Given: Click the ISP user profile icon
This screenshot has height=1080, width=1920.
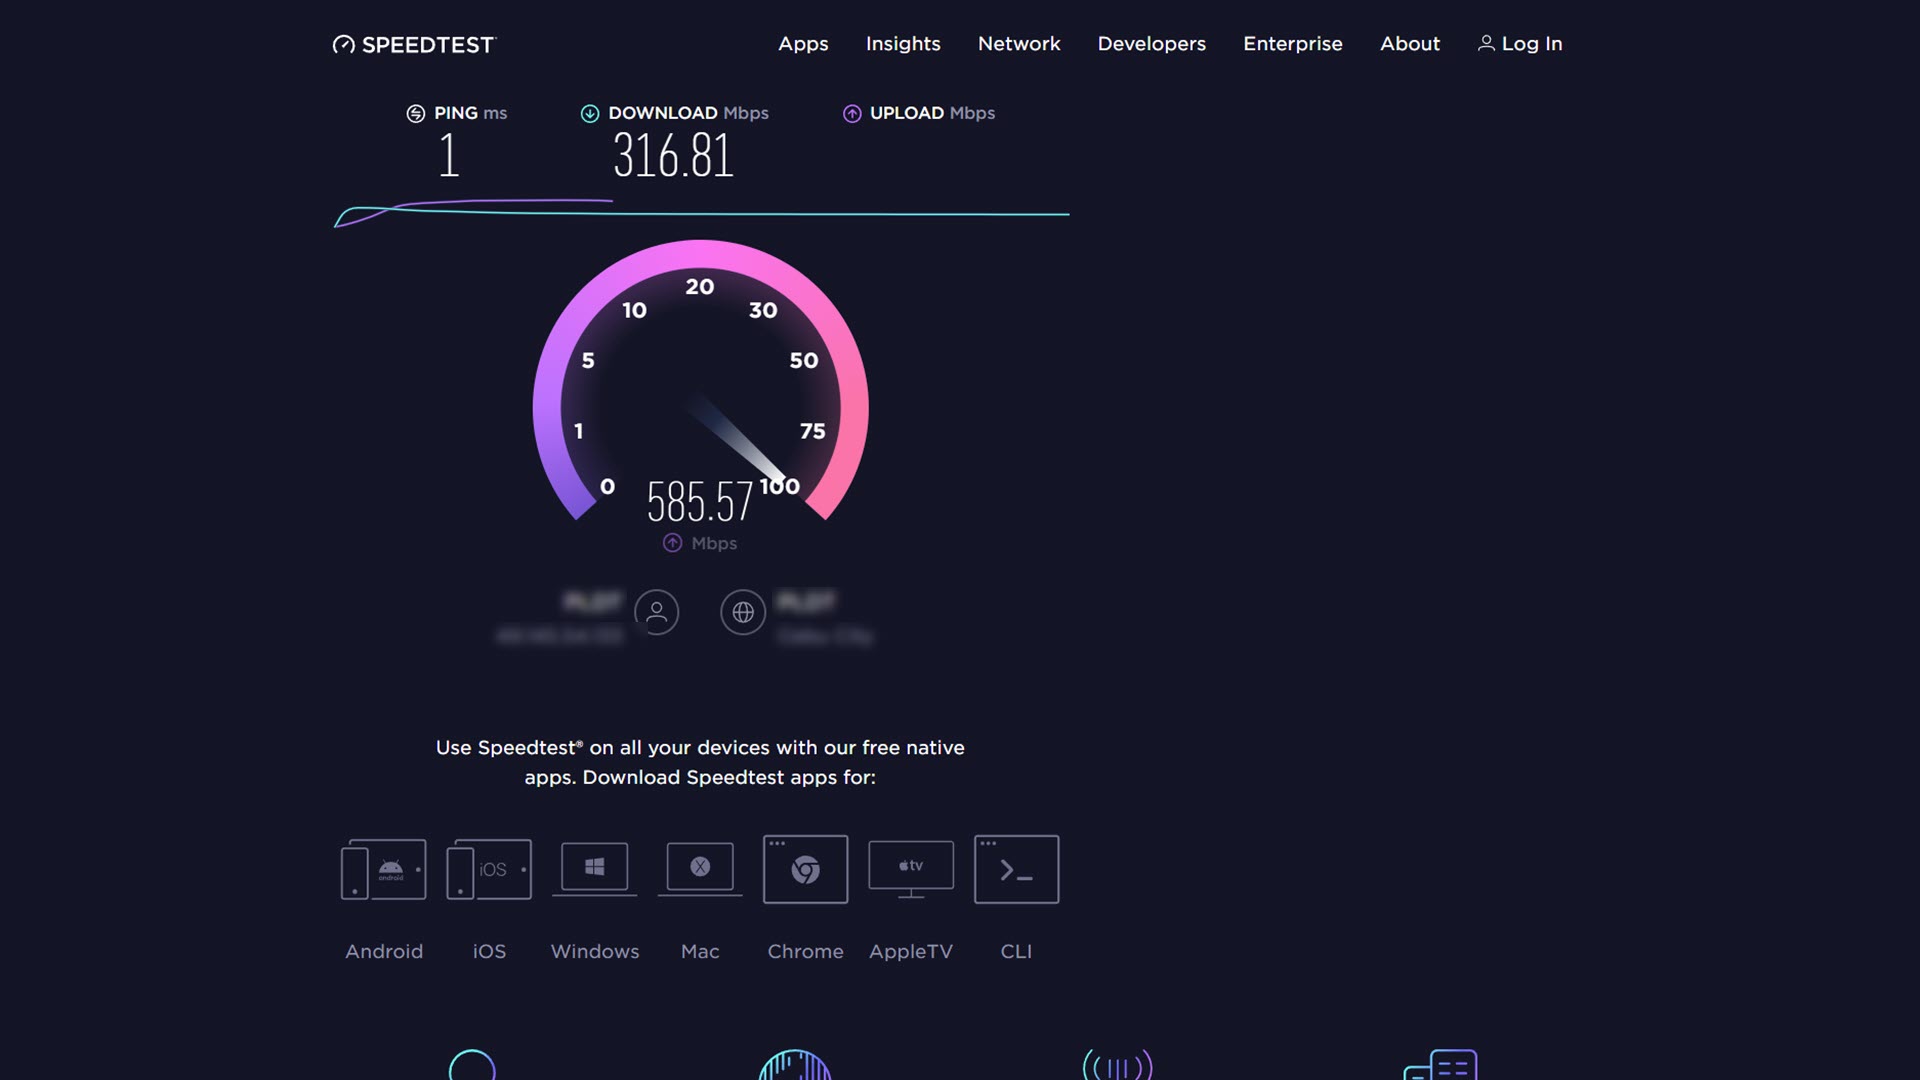Looking at the screenshot, I should click(657, 612).
